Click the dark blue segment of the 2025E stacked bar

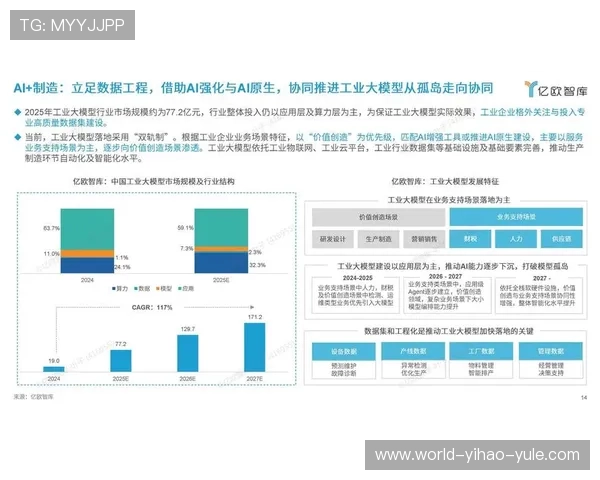(221, 263)
